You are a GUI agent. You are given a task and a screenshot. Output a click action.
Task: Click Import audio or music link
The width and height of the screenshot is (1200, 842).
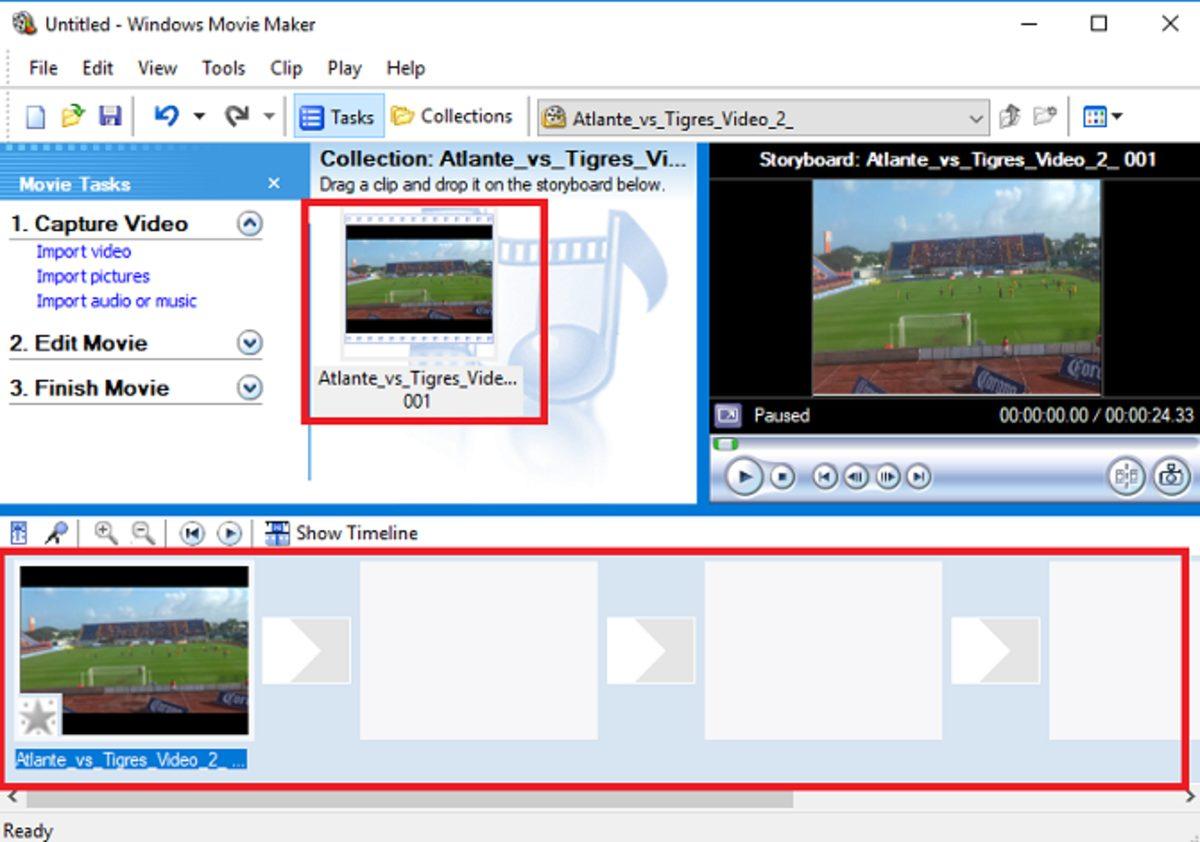coord(116,301)
